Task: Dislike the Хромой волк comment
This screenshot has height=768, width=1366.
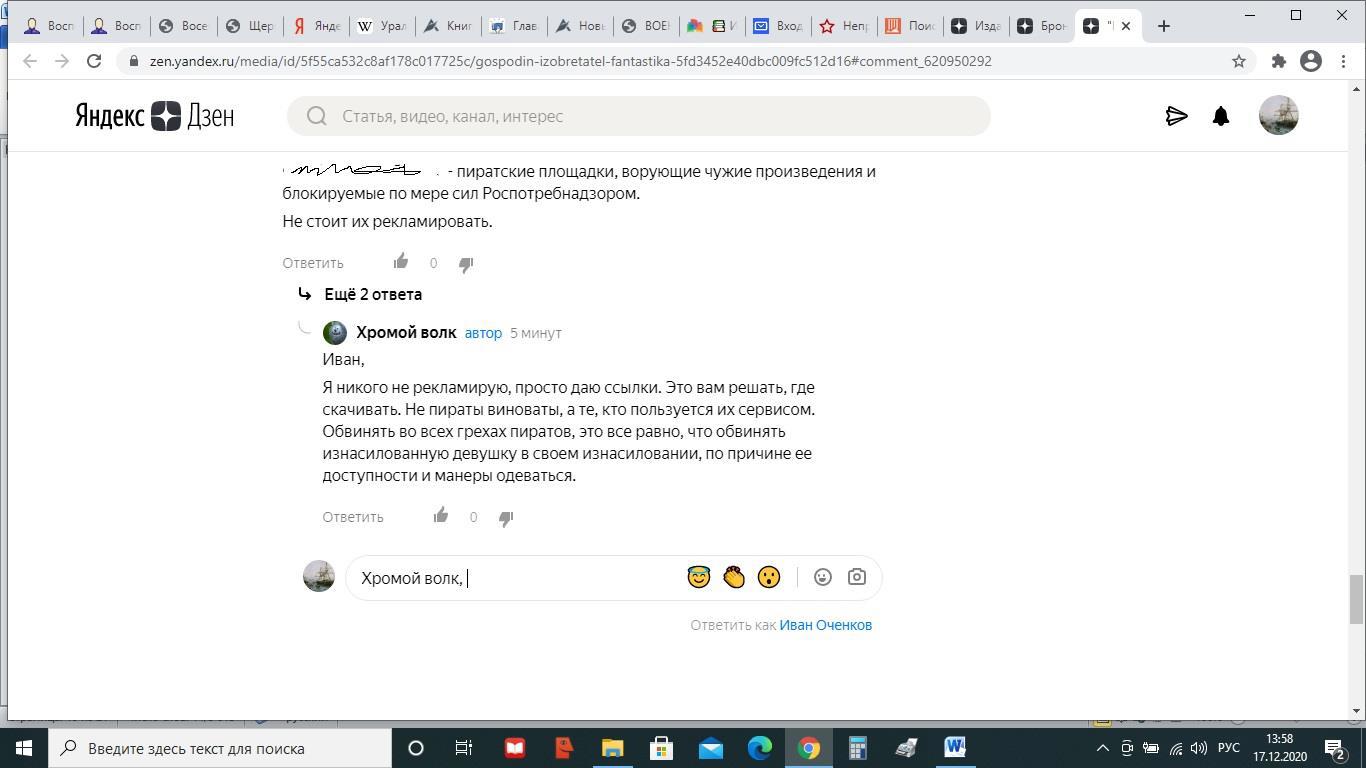Action: (506, 518)
